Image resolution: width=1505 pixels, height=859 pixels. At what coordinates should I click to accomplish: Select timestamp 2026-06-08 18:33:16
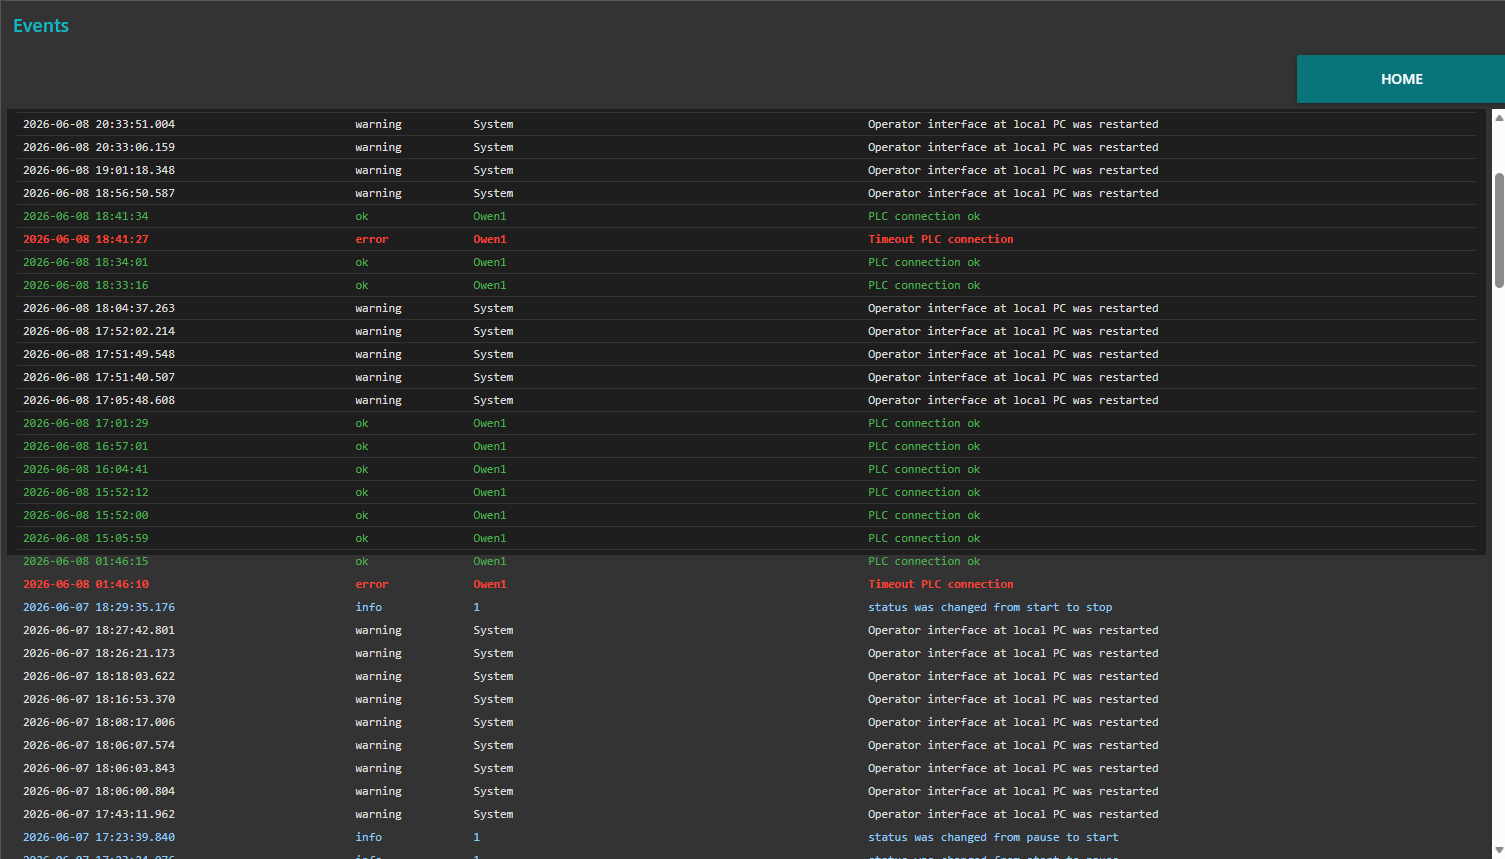(86, 285)
